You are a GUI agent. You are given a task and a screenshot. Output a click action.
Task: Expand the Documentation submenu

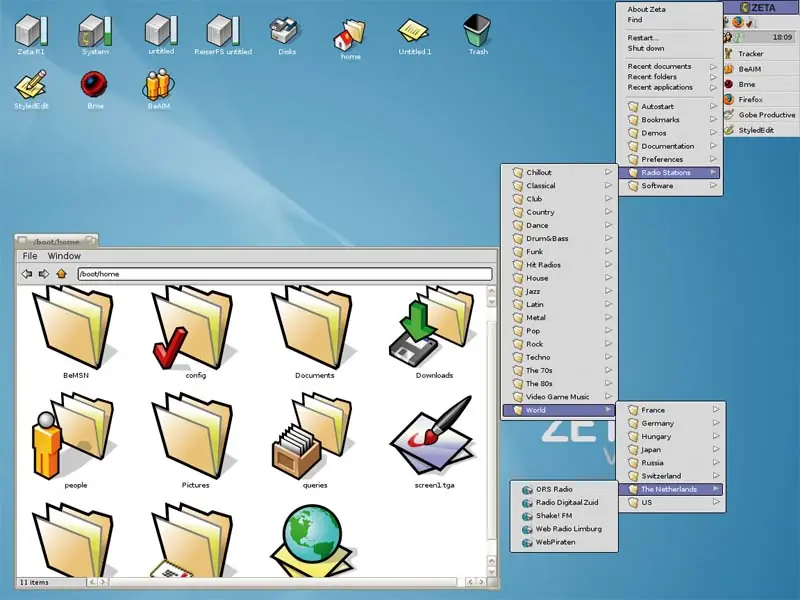(668, 146)
